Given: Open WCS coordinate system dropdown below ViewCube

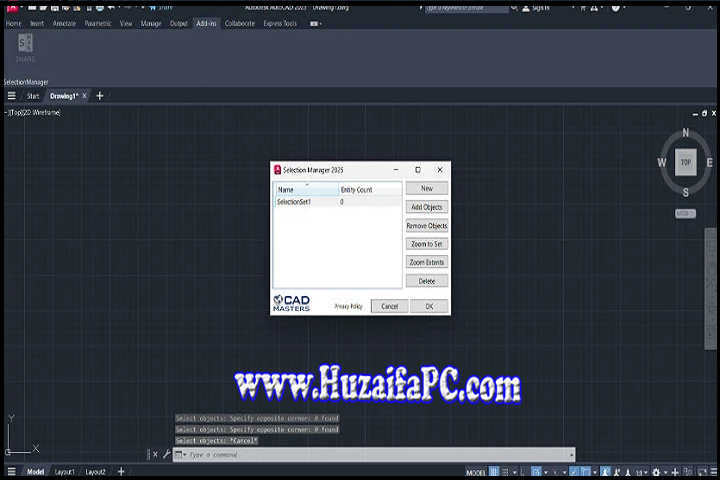Looking at the screenshot, I should pyautogui.click(x=685, y=214).
